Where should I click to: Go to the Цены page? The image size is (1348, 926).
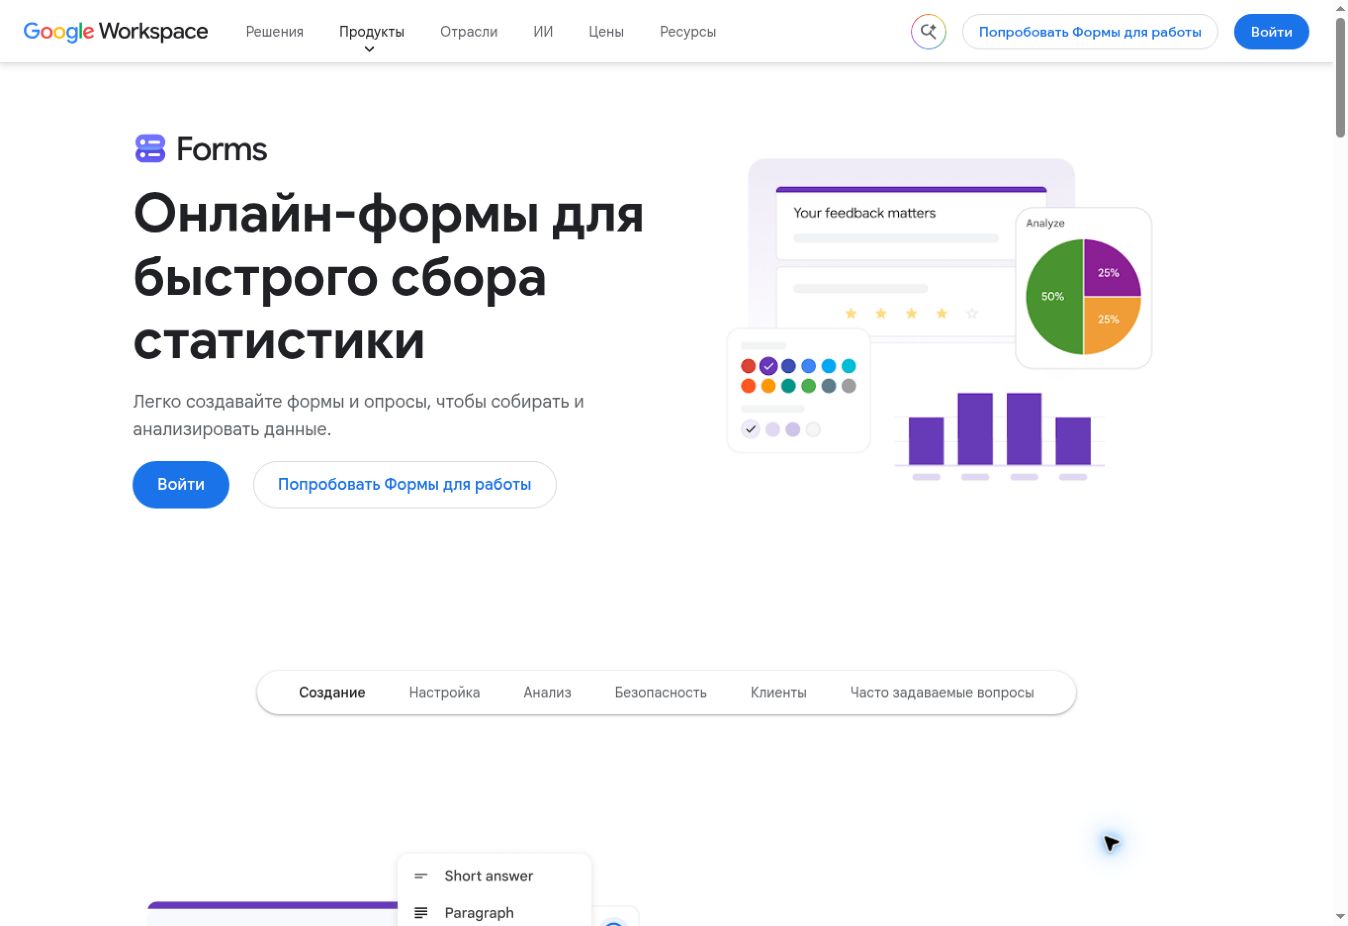(x=606, y=32)
